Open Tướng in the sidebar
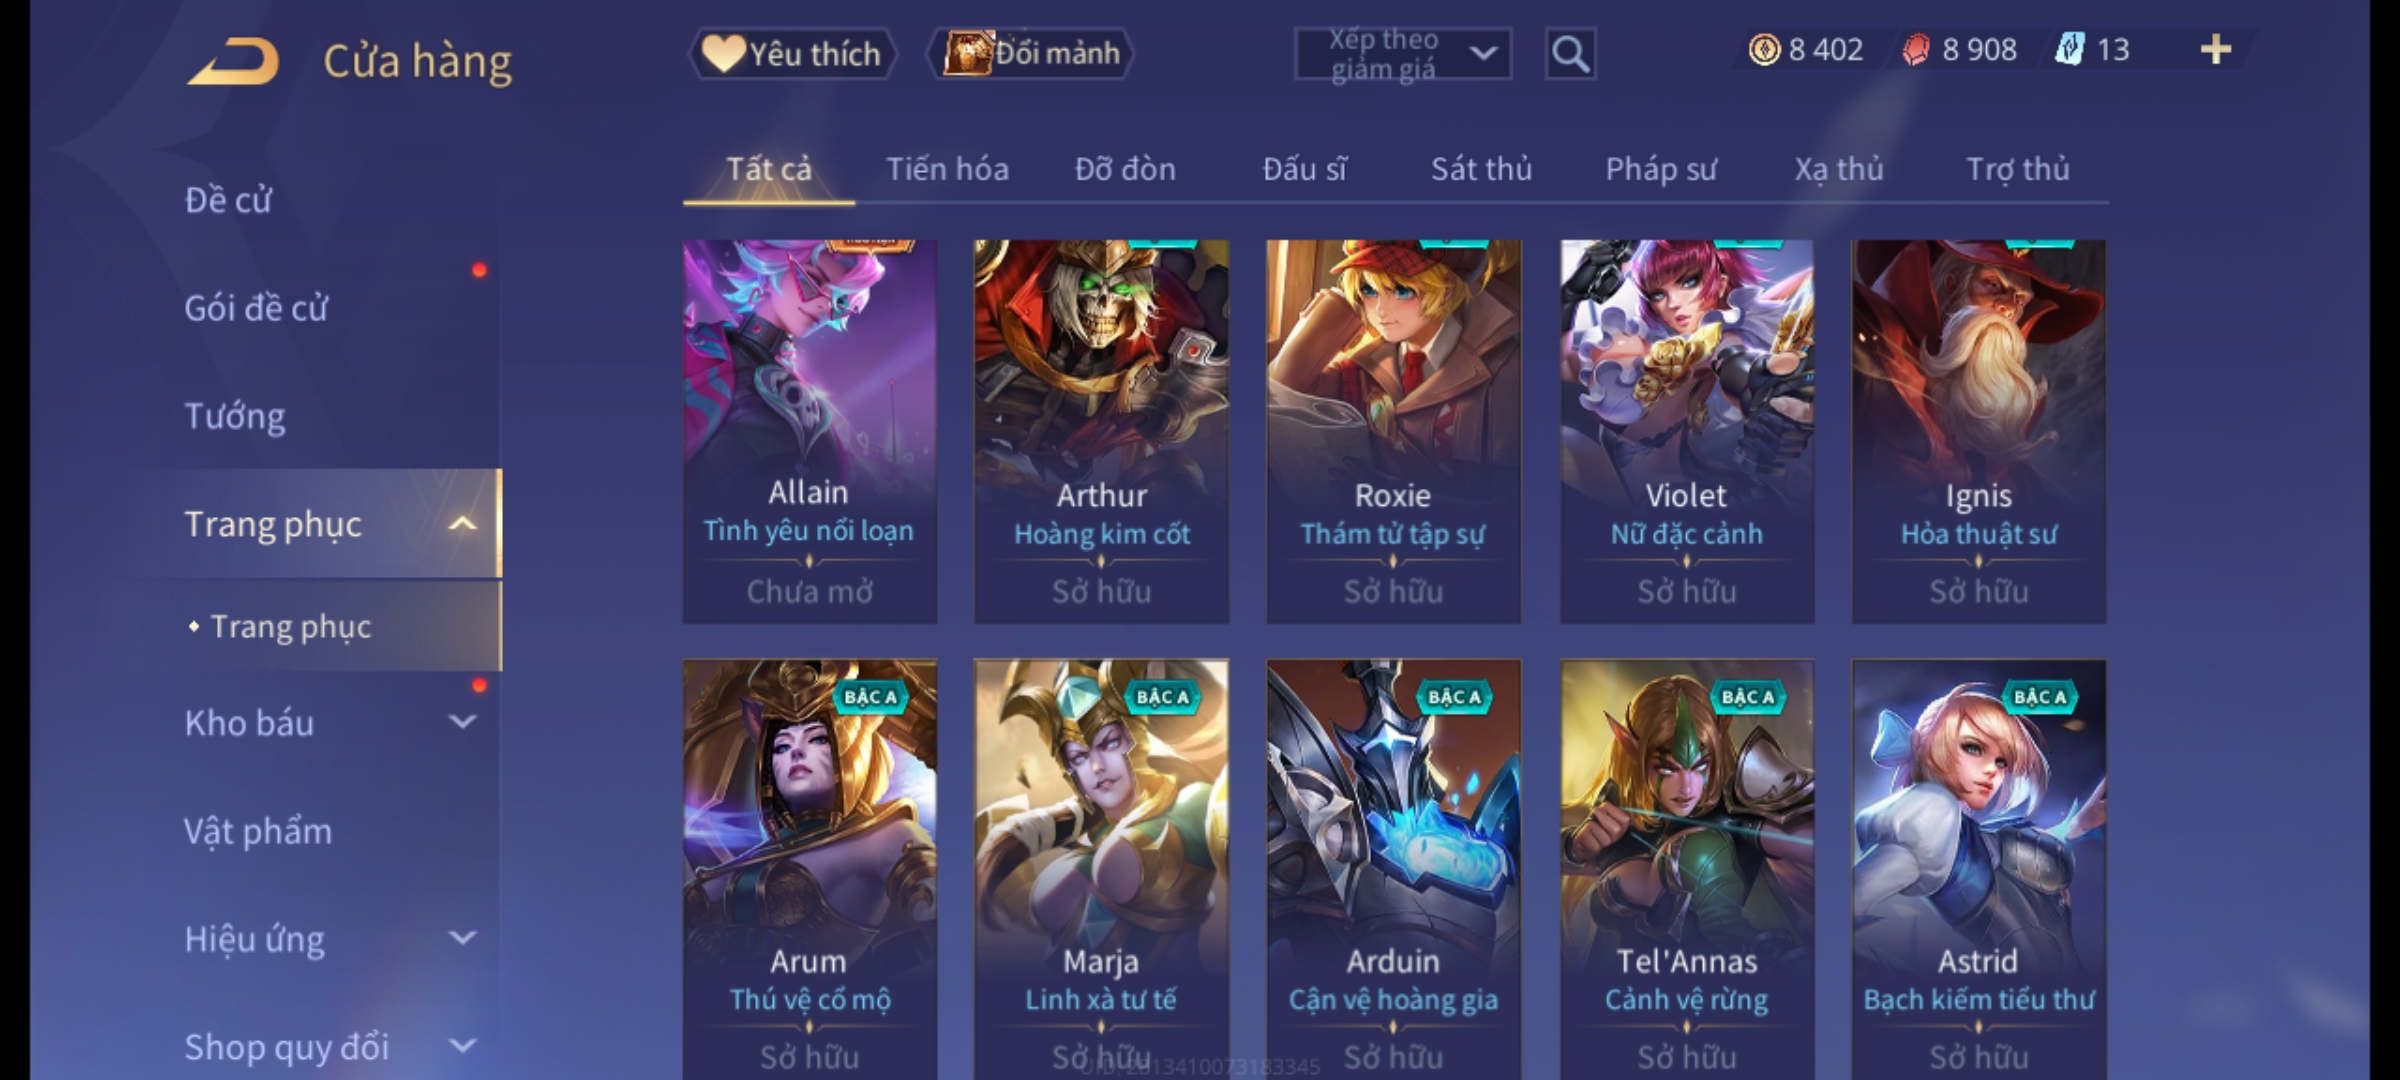 point(235,416)
